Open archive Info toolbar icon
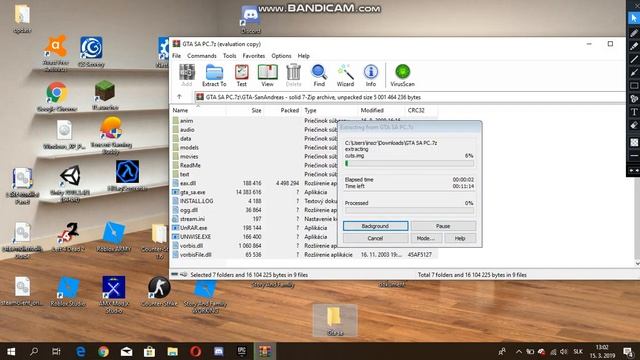The height and width of the screenshot is (360, 640). 371,75
